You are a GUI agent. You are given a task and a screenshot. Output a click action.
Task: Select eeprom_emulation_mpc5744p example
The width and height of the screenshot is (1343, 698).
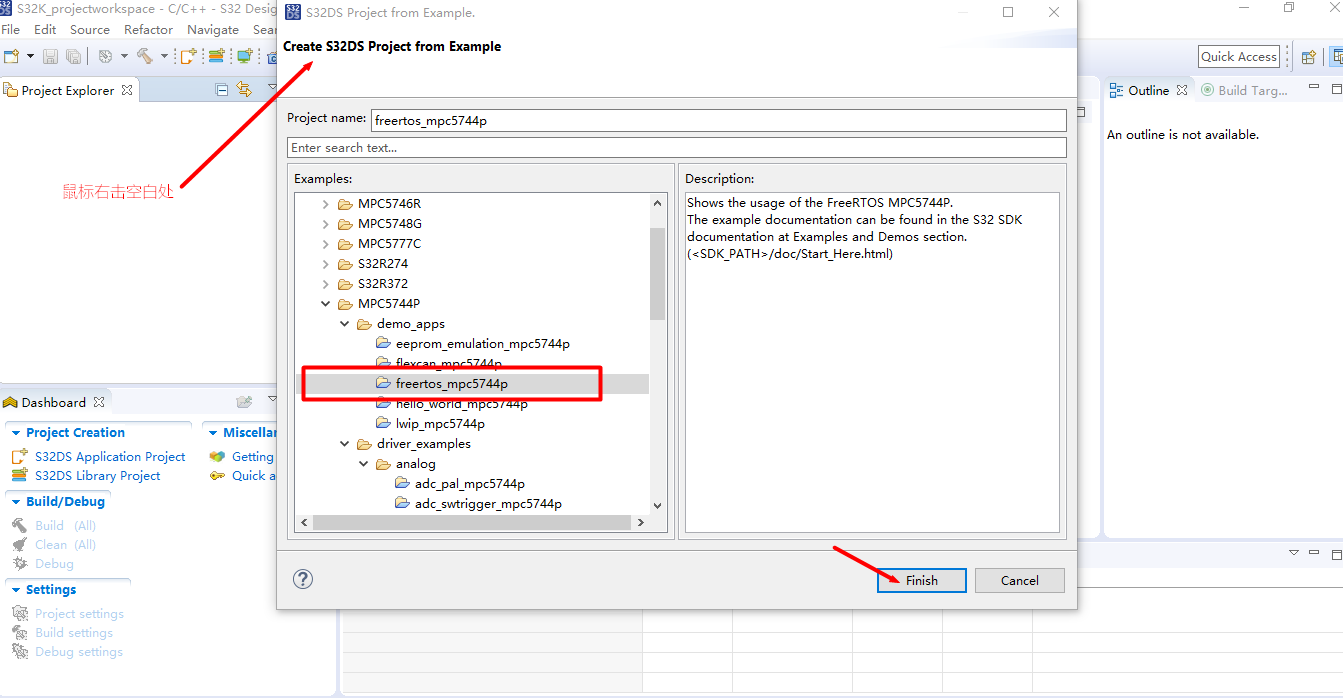point(483,344)
